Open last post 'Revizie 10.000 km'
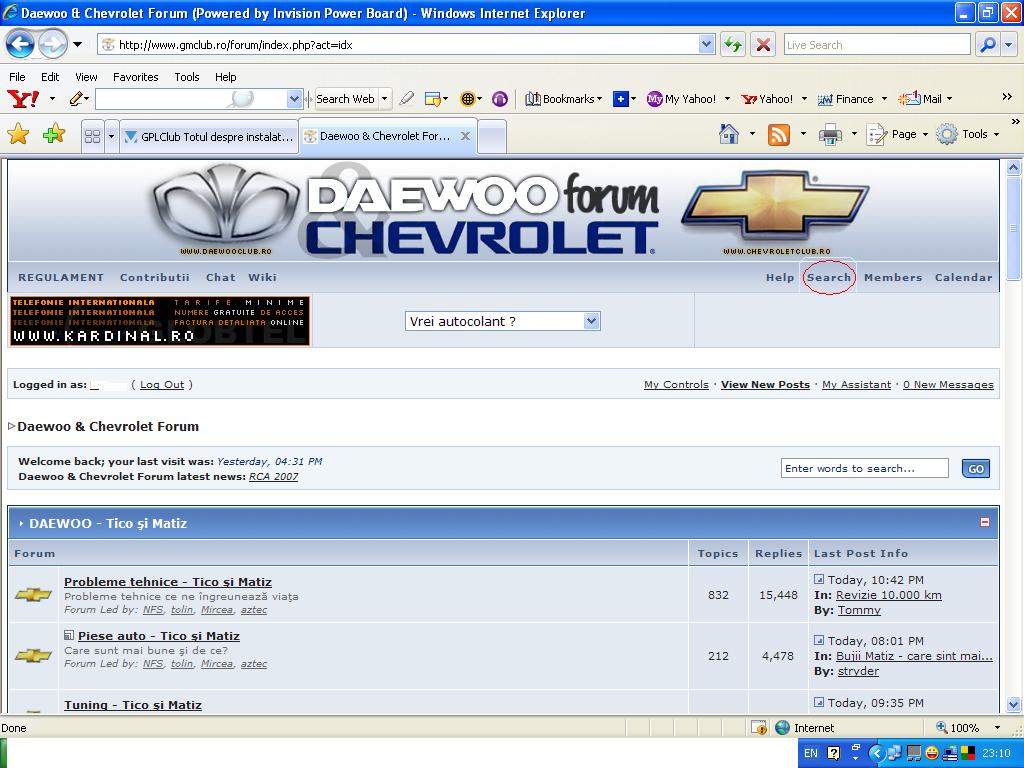Viewport: 1024px width, 768px height. [x=889, y=595]
